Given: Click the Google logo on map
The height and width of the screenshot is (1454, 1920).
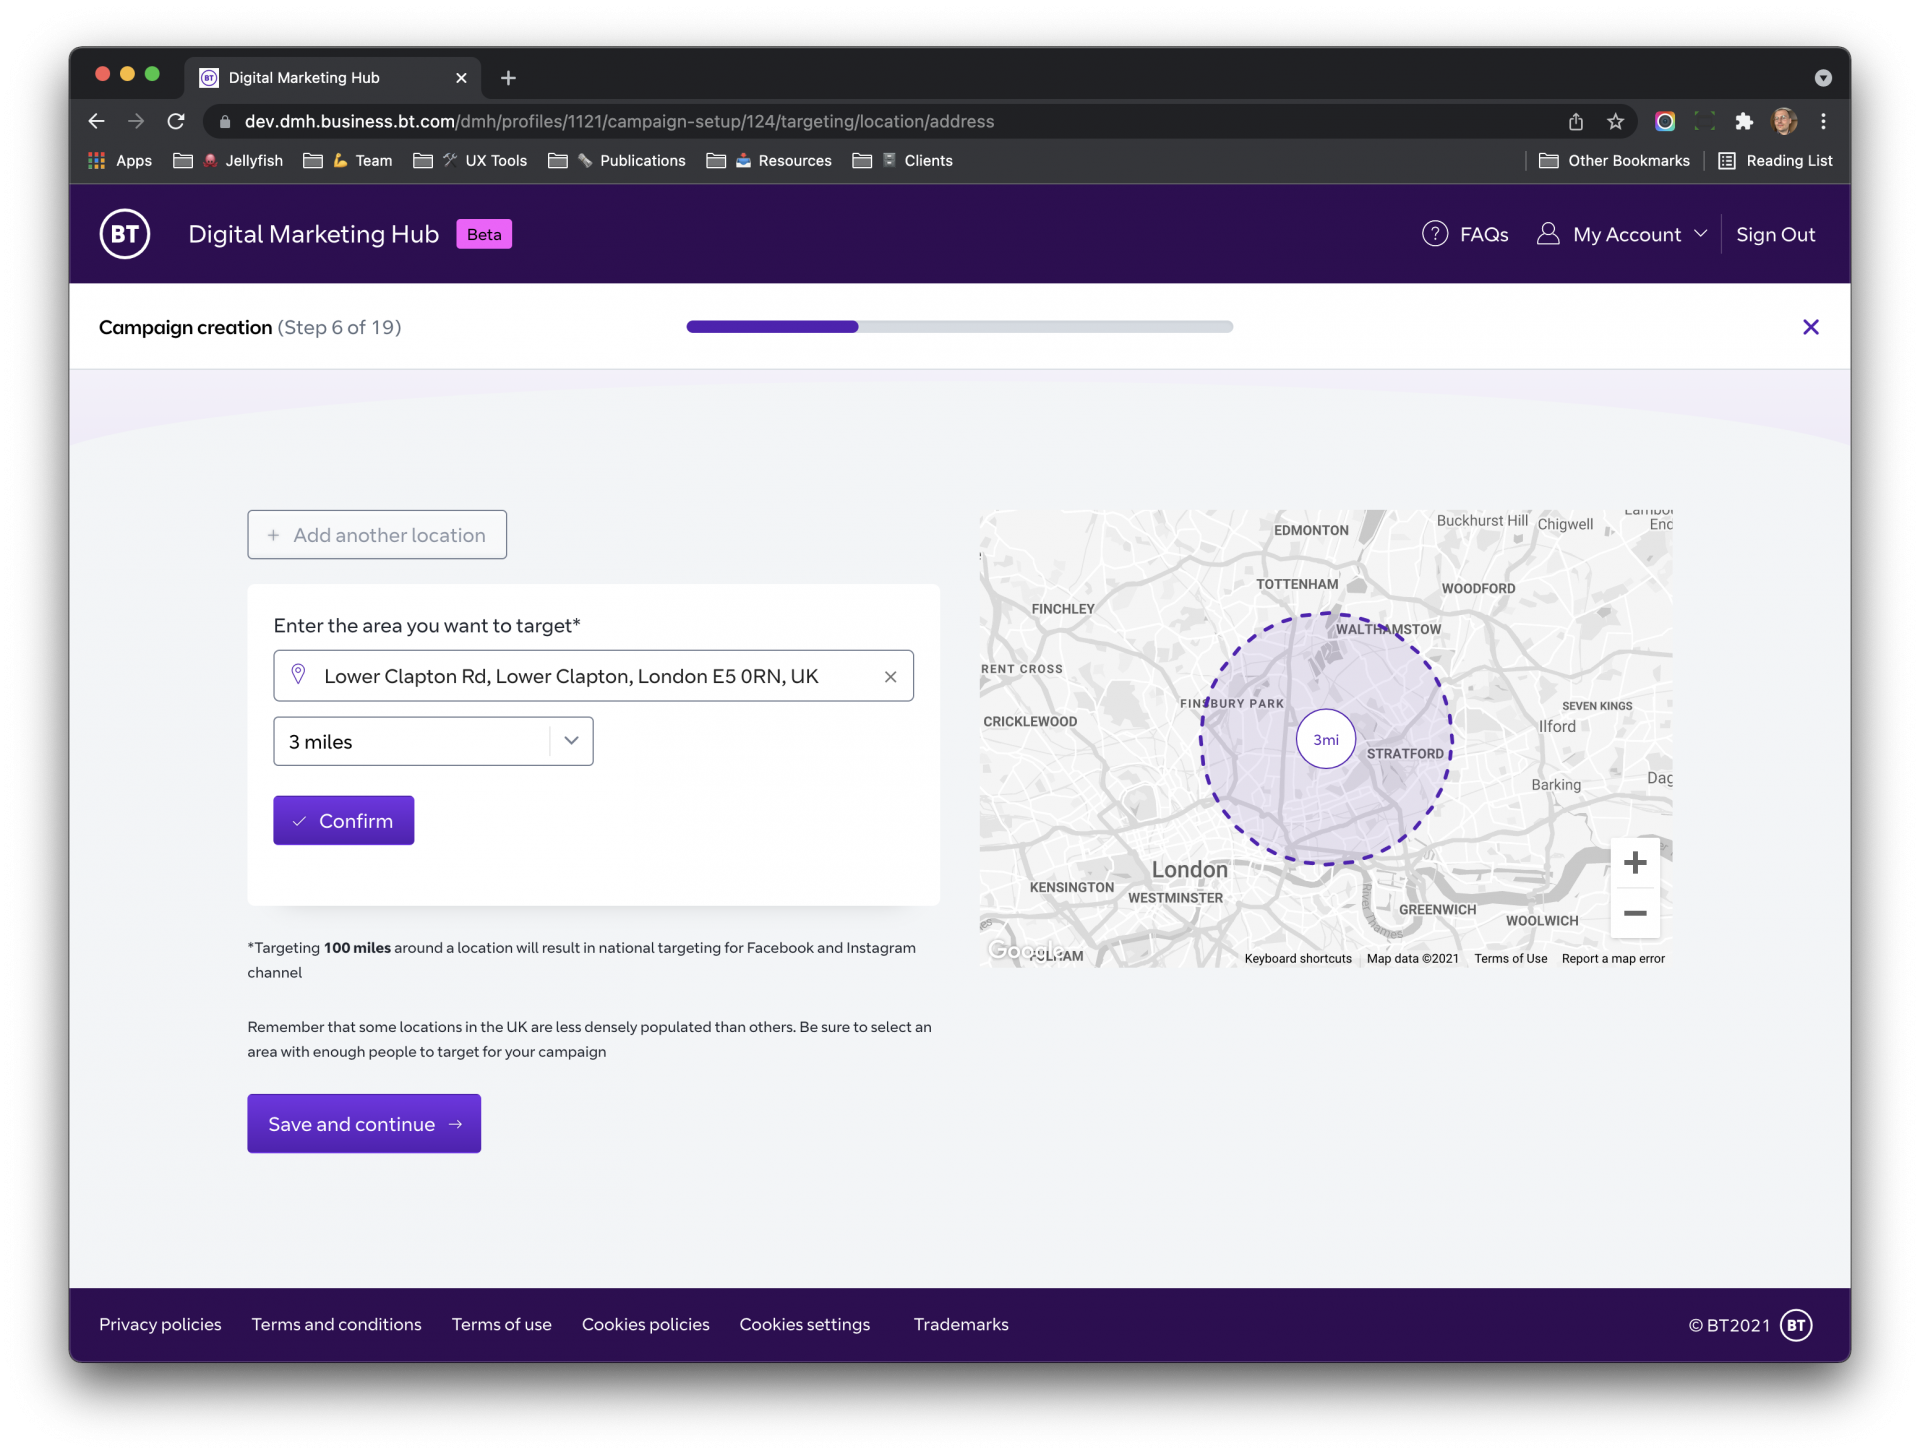Looking at the screenshot, I should 1024,950.
